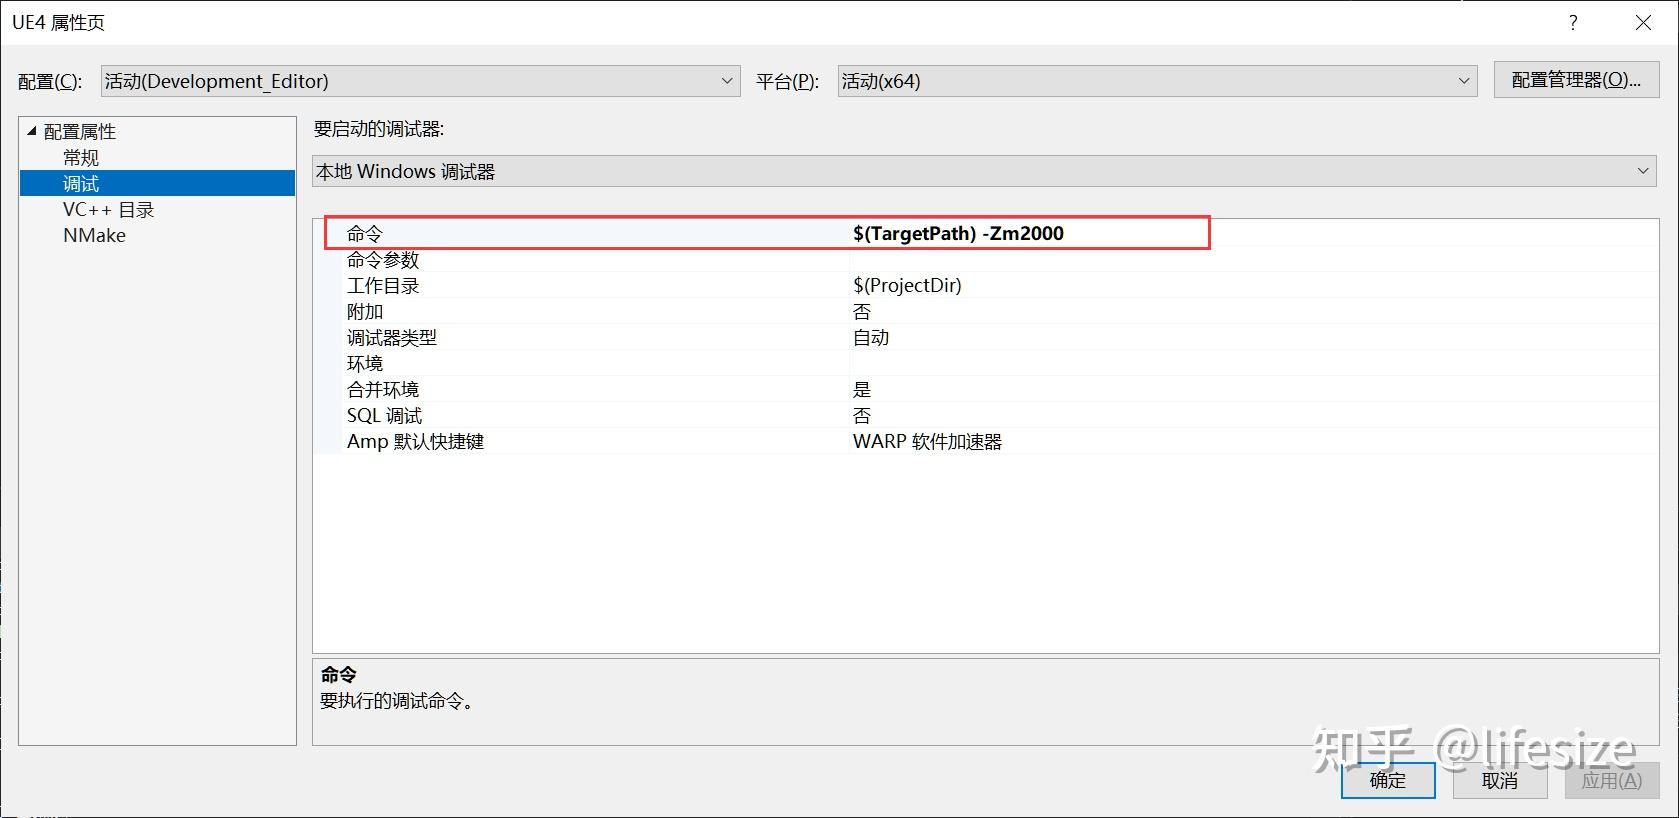
Task: Click the help question mark icon
Action: [1573, 22]
